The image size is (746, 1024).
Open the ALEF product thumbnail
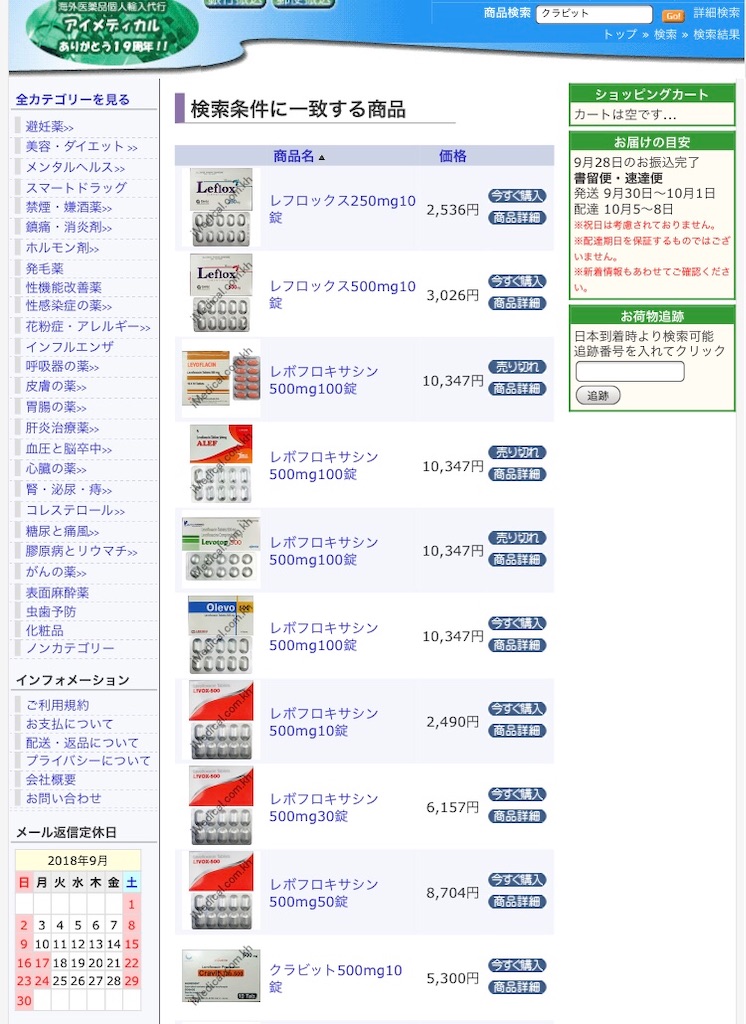tap(221, 464)
